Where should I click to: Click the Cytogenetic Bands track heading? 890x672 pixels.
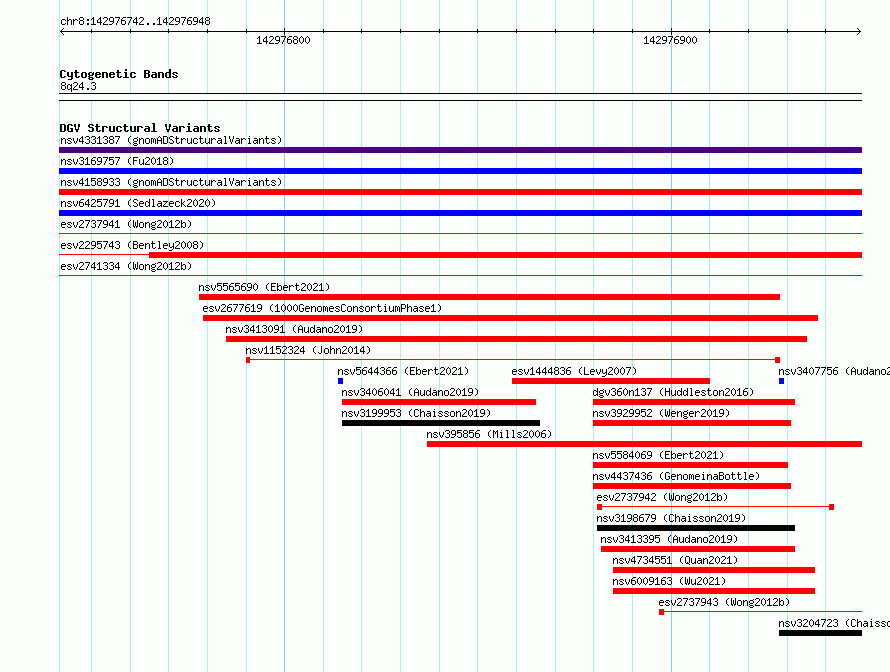119,74
